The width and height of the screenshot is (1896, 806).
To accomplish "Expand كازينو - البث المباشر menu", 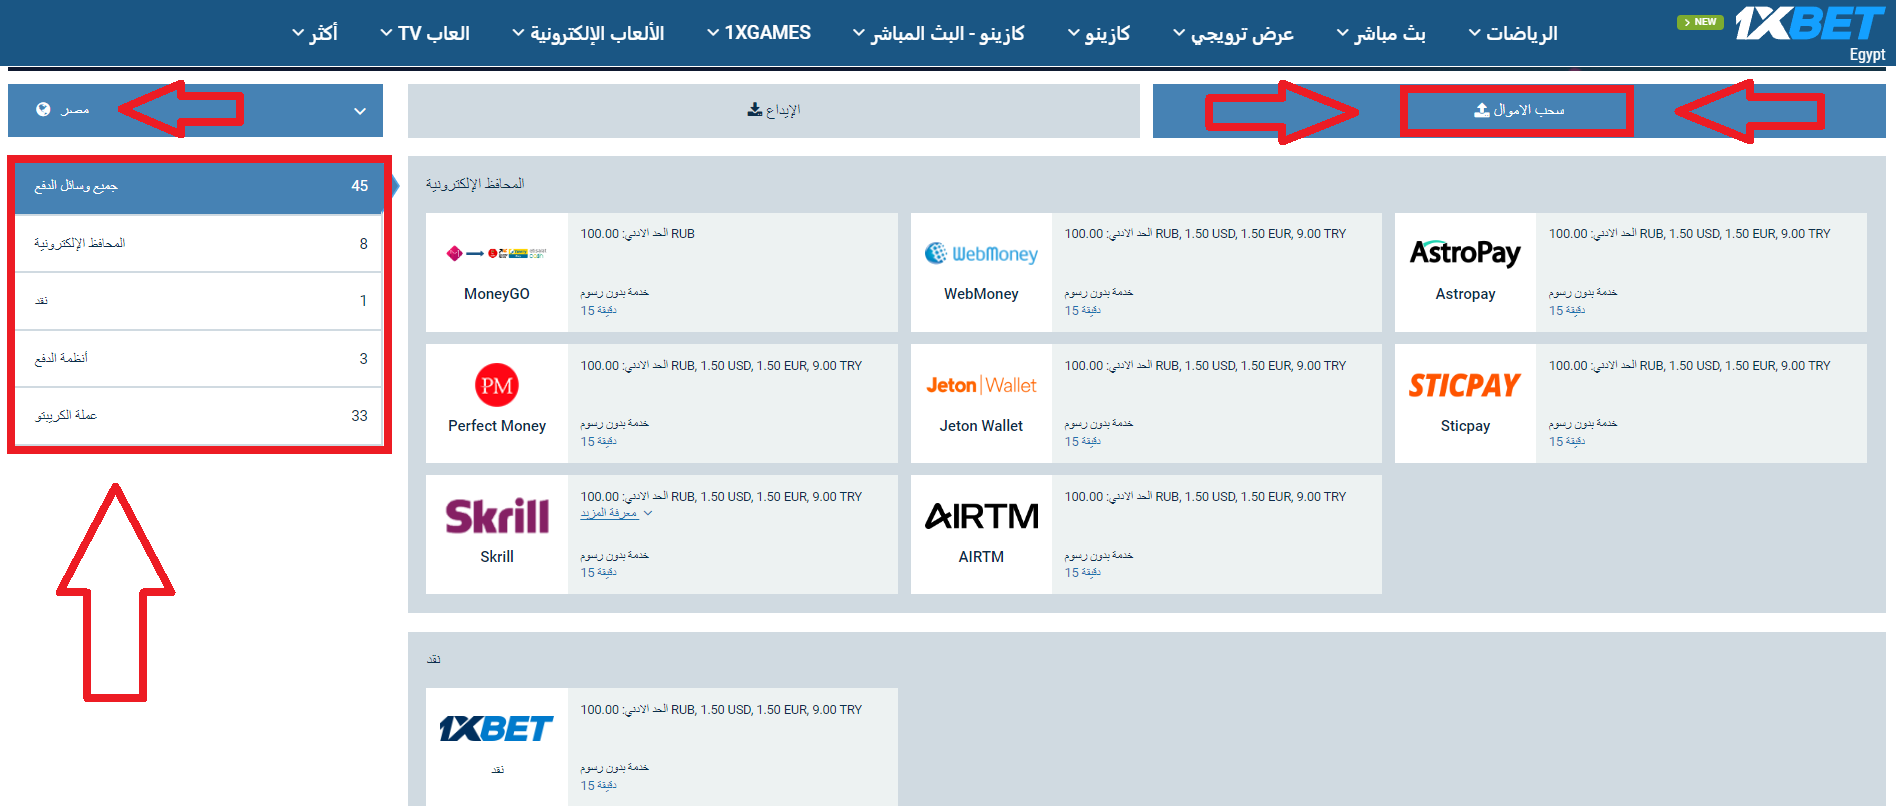I will [938, 33].
